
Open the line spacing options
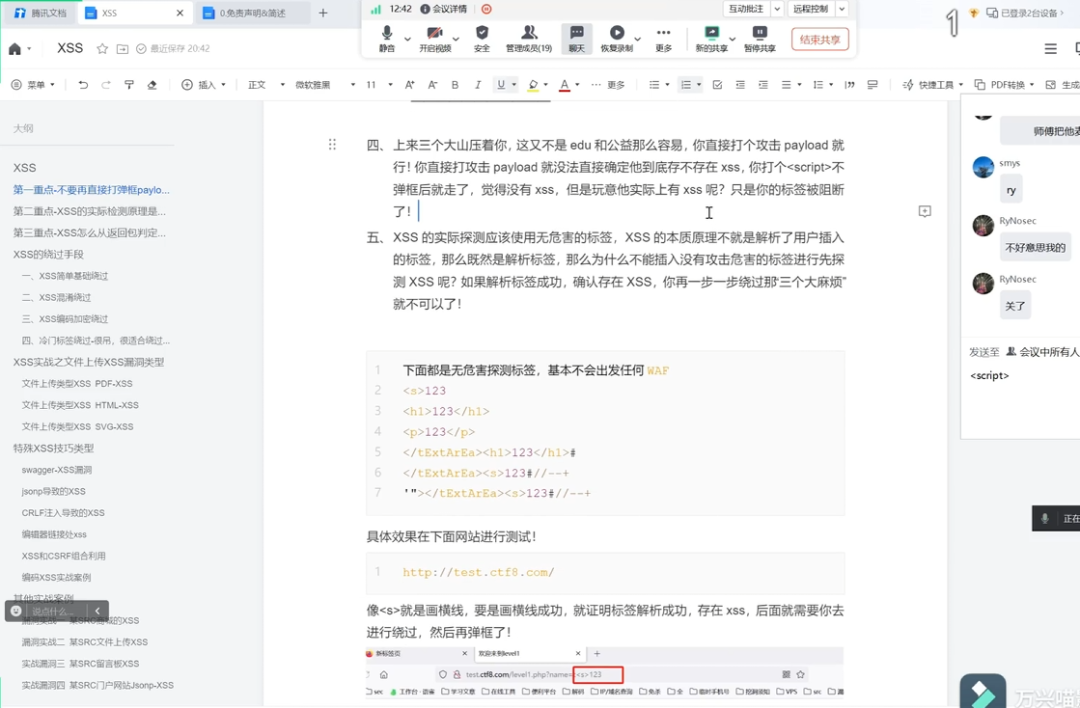822,85
